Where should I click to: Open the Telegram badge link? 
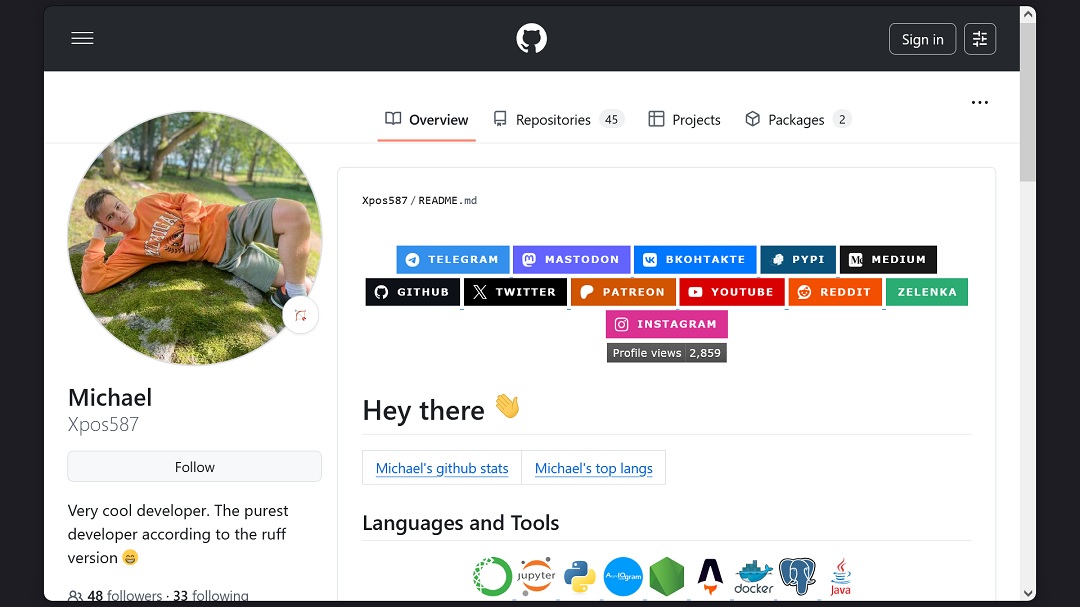click(x=453, y=260)
